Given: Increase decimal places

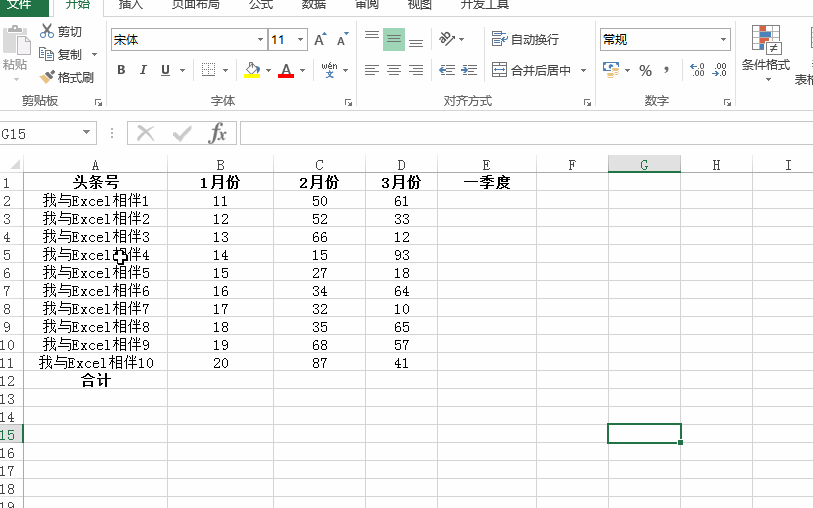Looking at the screenshot, I should (697, 69).
